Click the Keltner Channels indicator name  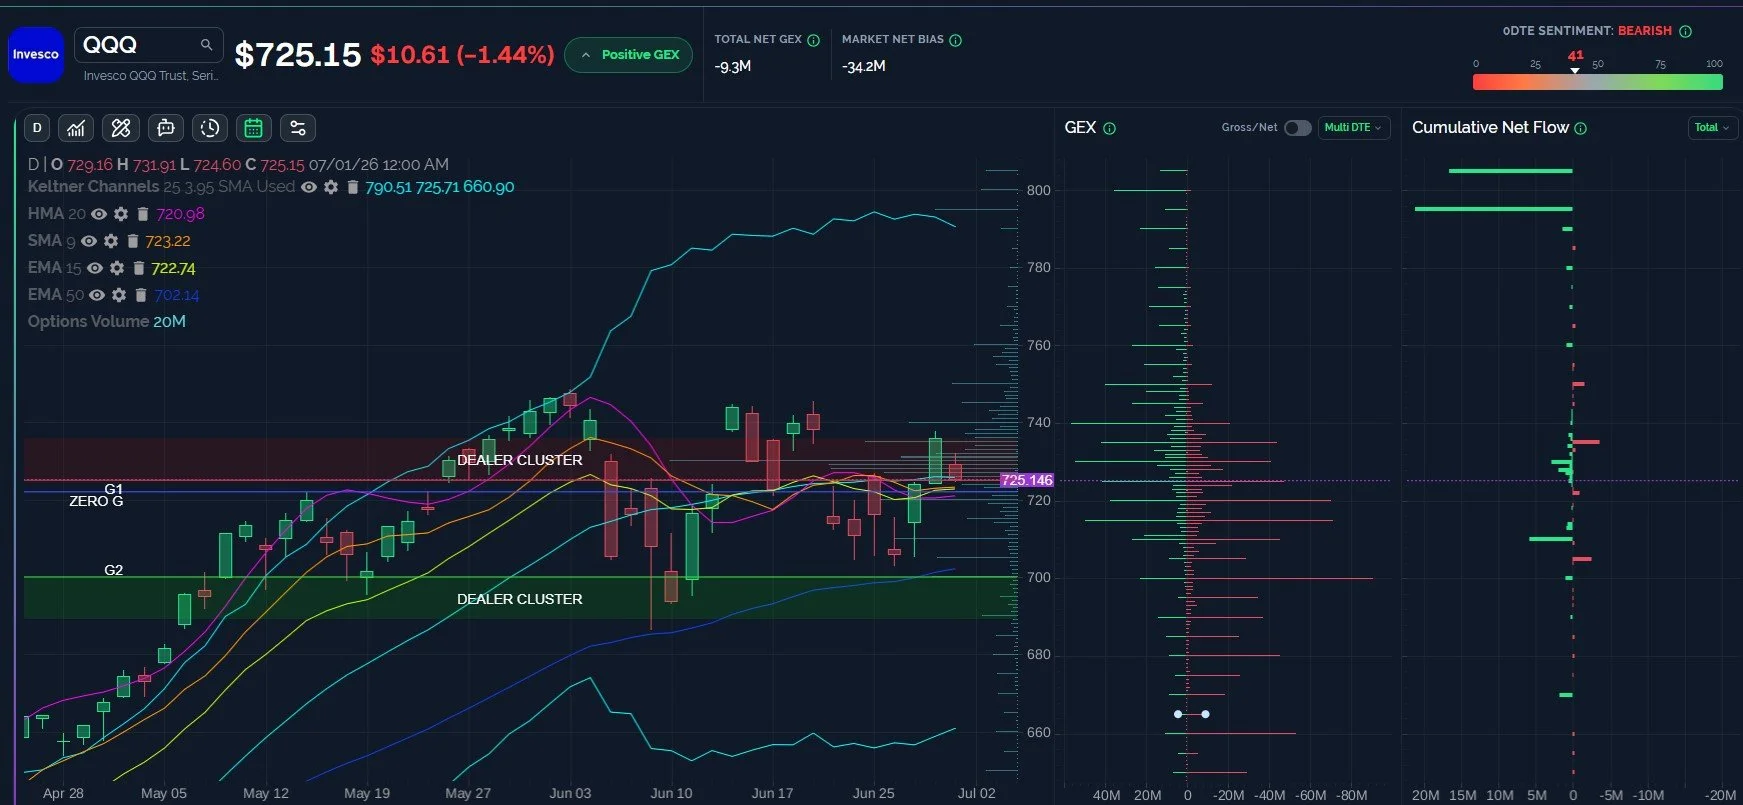click(x=93, y=187)
